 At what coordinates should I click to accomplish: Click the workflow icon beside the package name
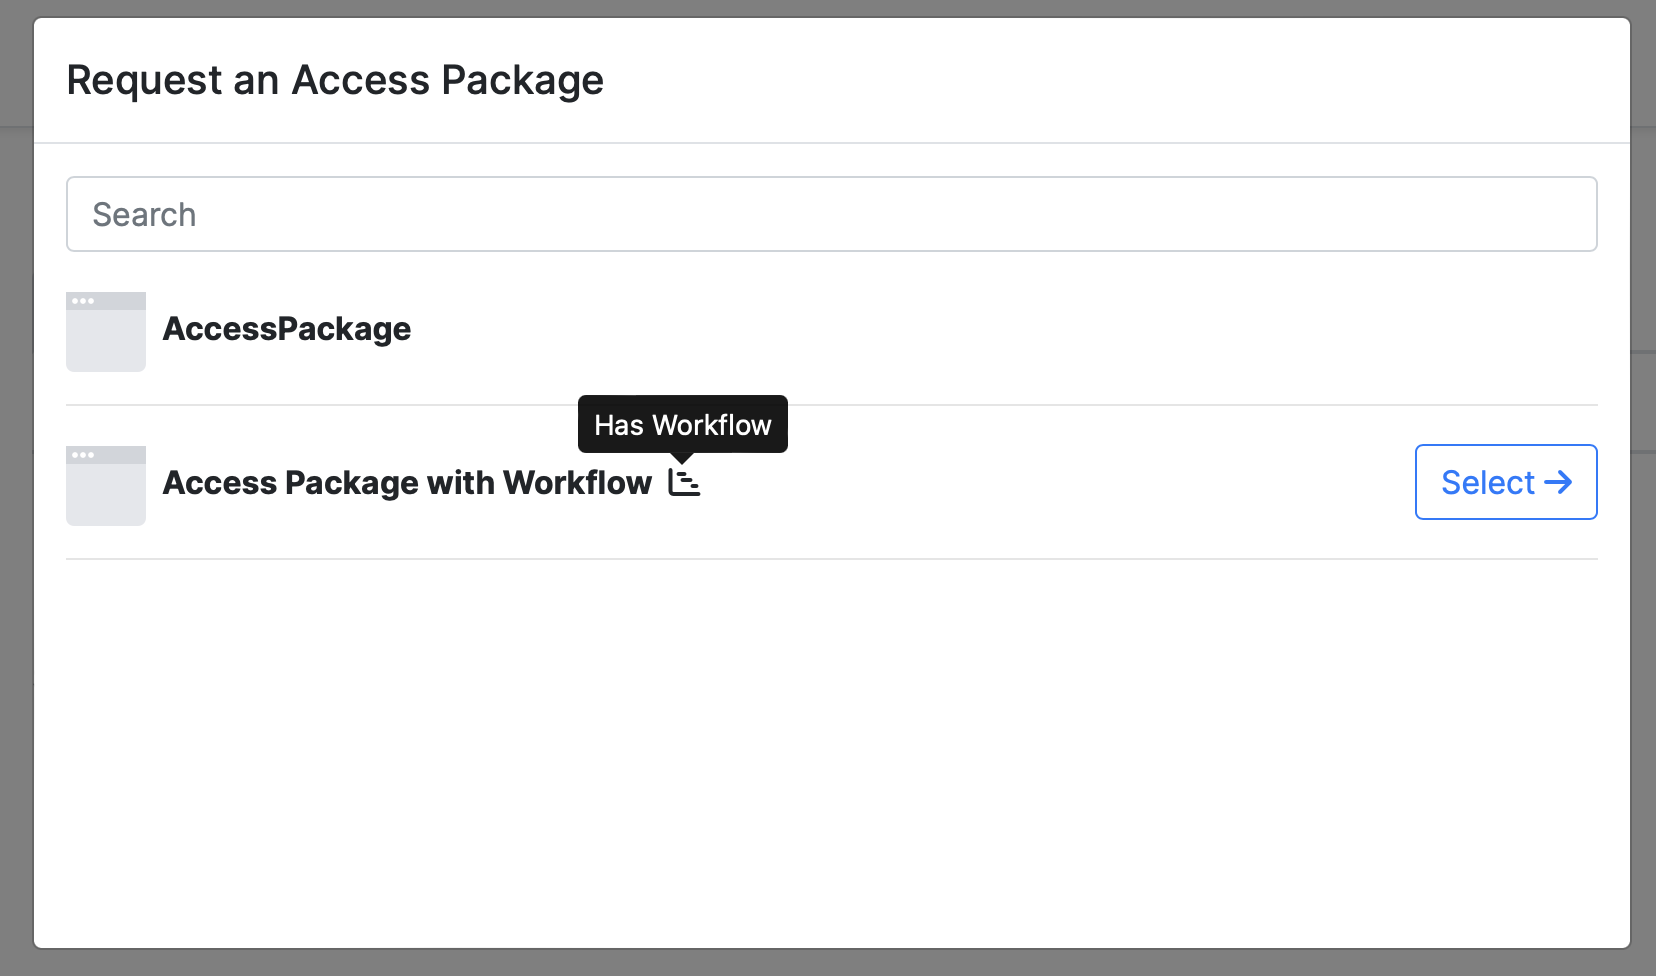coord(684,482)
